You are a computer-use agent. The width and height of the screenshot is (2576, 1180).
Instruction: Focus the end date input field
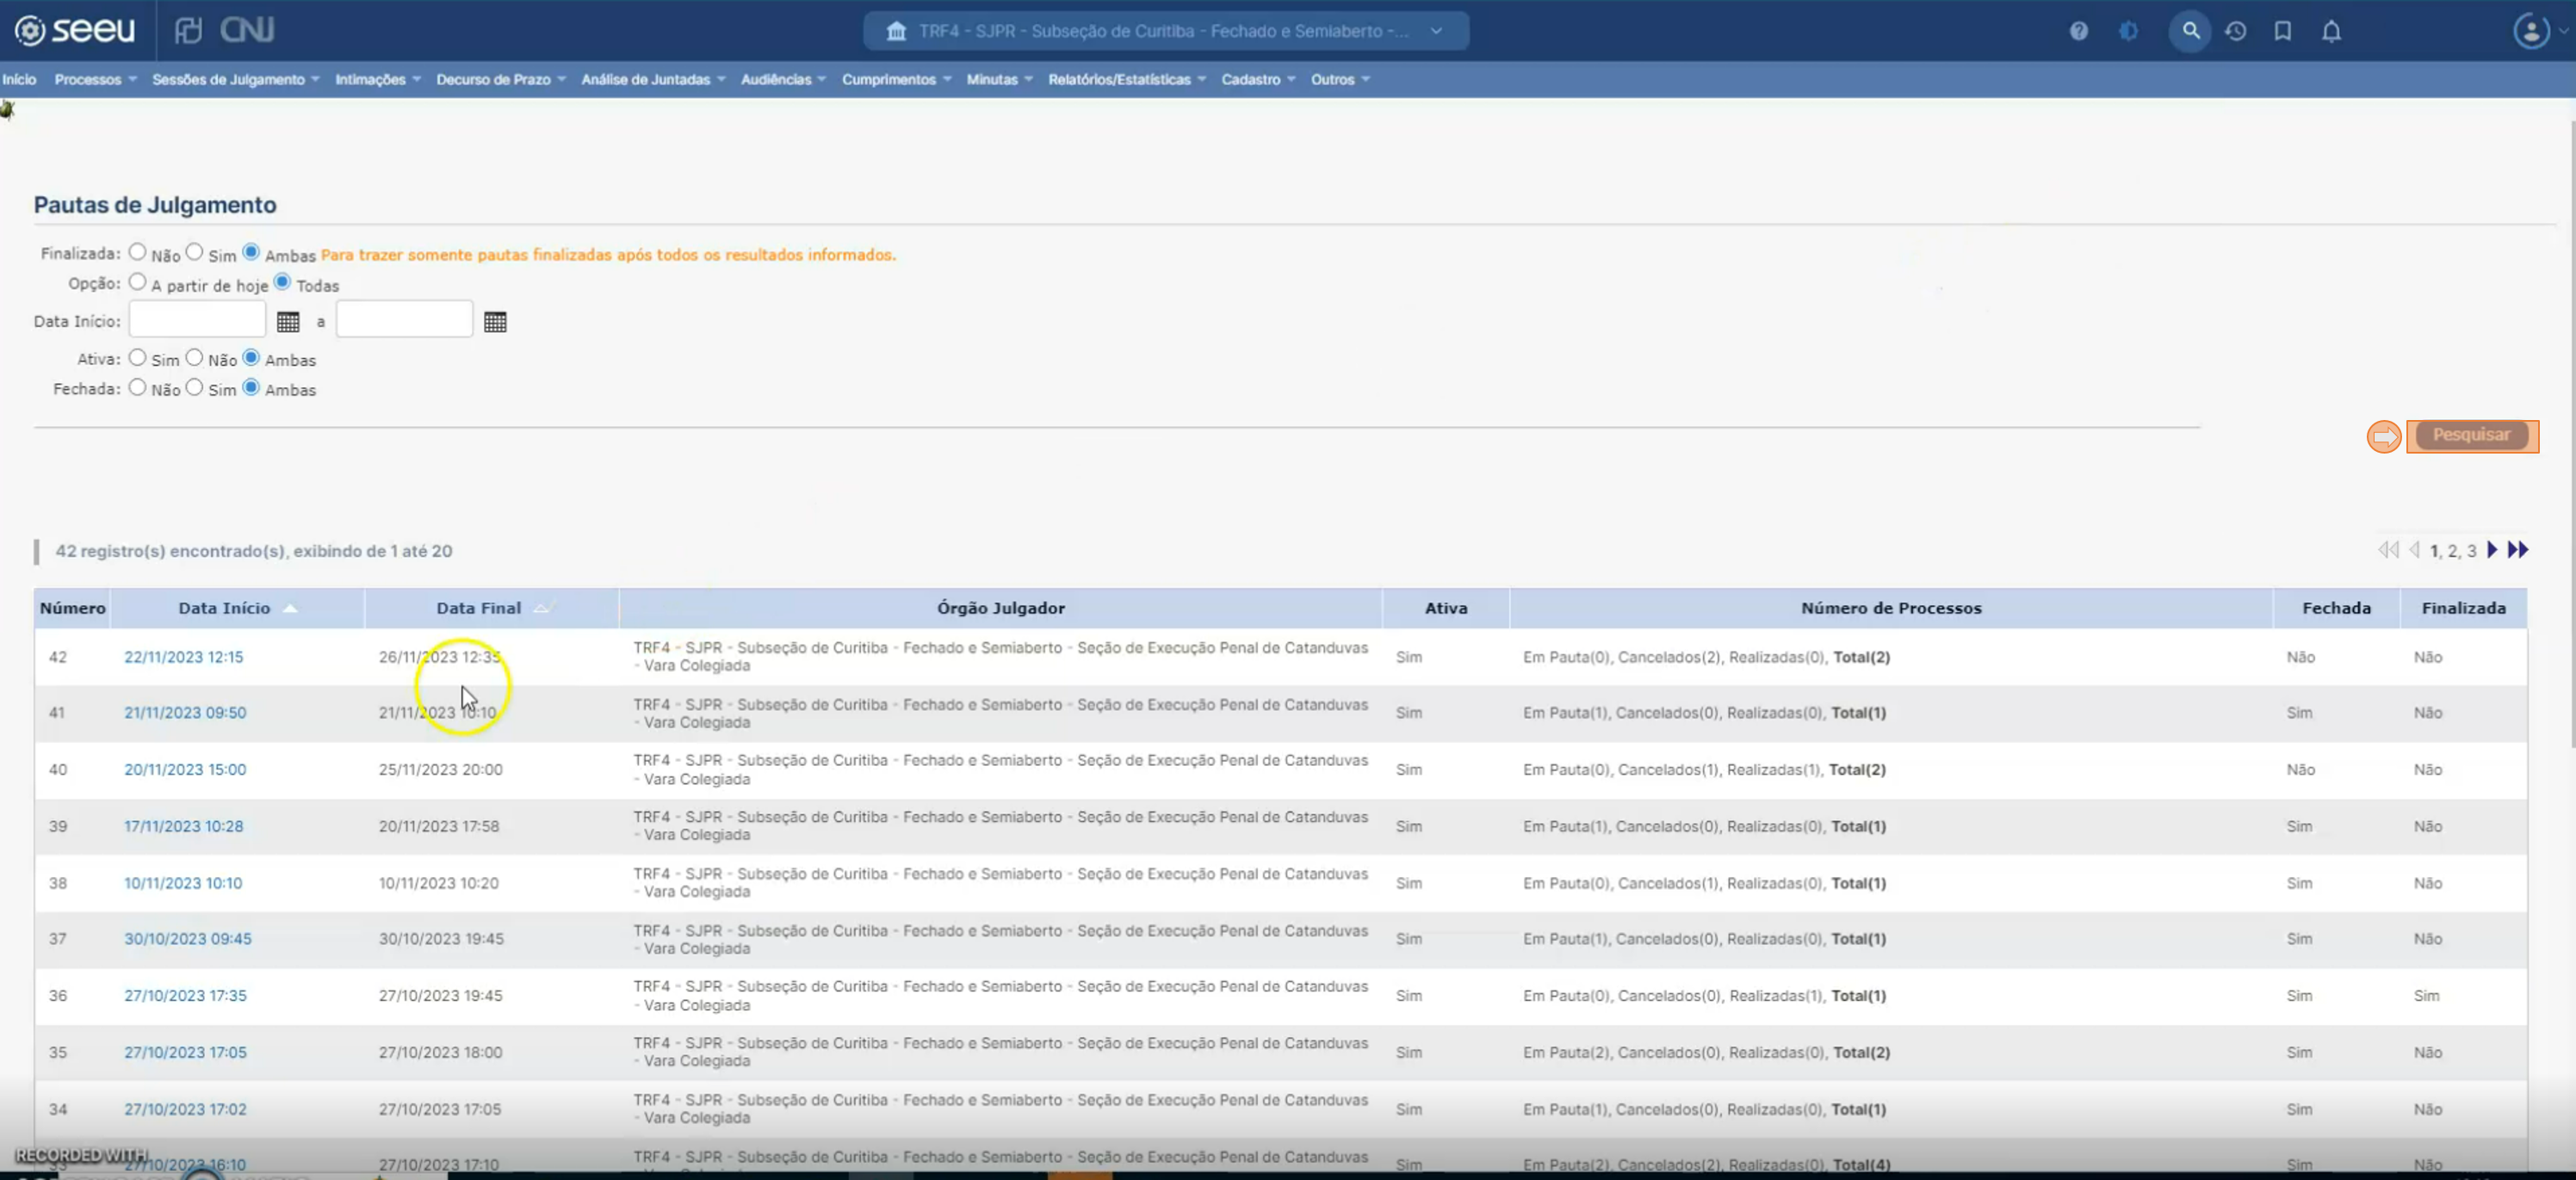404,319
